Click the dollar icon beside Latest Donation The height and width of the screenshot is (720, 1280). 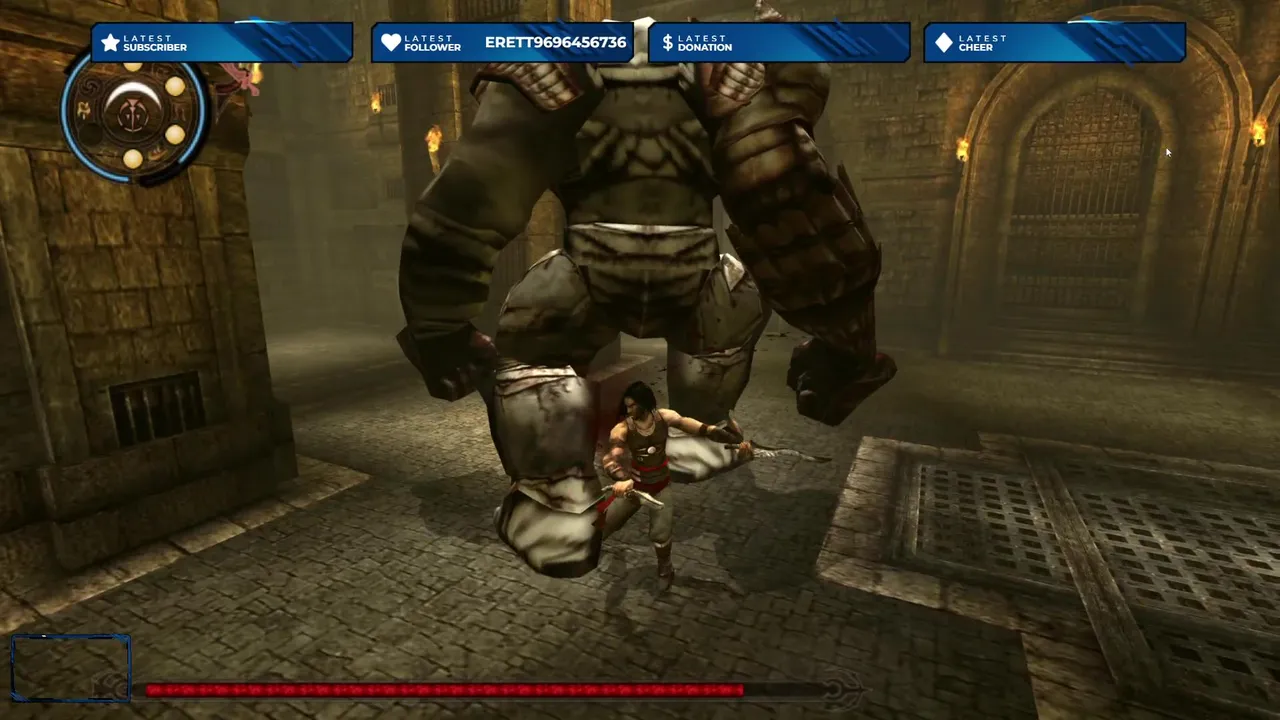(x=667, y=43)
